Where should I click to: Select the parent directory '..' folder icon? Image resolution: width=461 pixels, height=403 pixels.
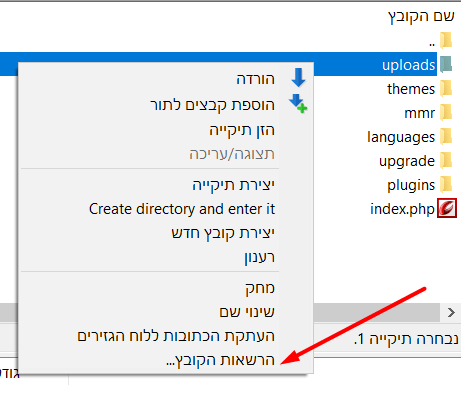click(x=446, y=40)
